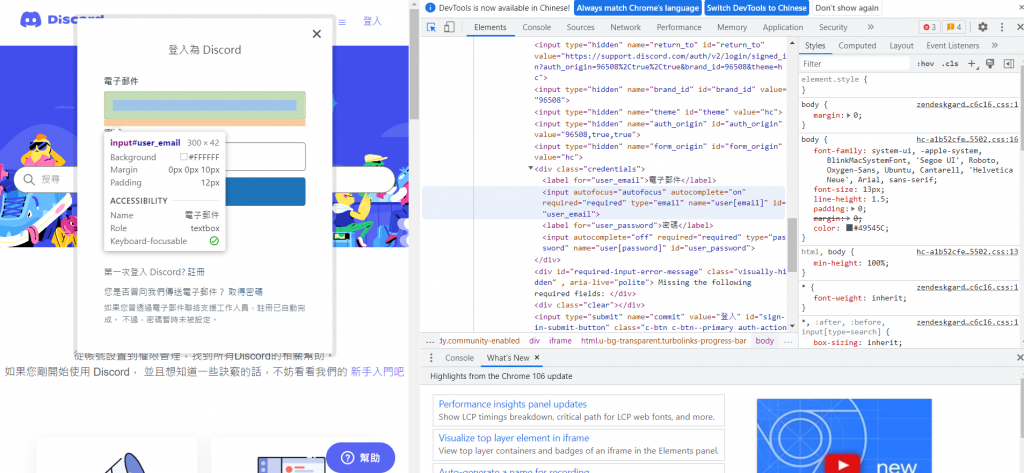Select the Layout sidebar tab
Screen dimensions: 1024x473
[x=901, y=45]
